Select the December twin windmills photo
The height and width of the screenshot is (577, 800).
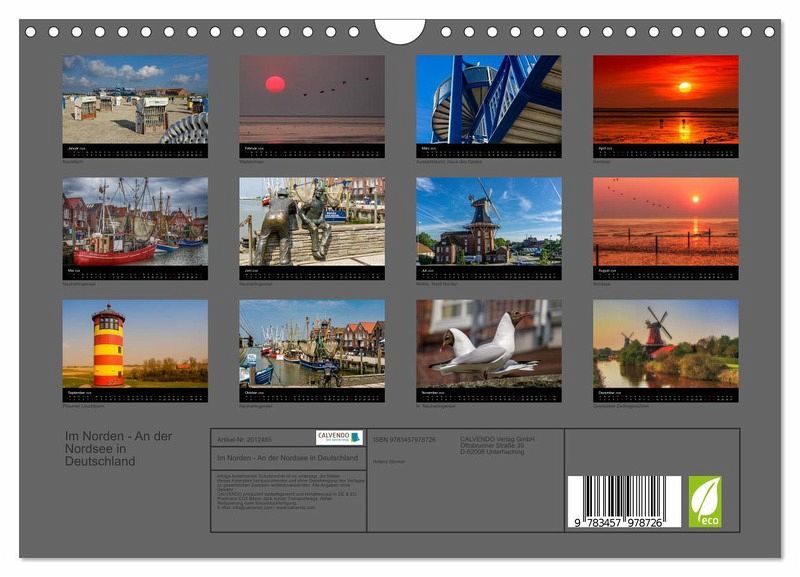click(x=665, y=344)
